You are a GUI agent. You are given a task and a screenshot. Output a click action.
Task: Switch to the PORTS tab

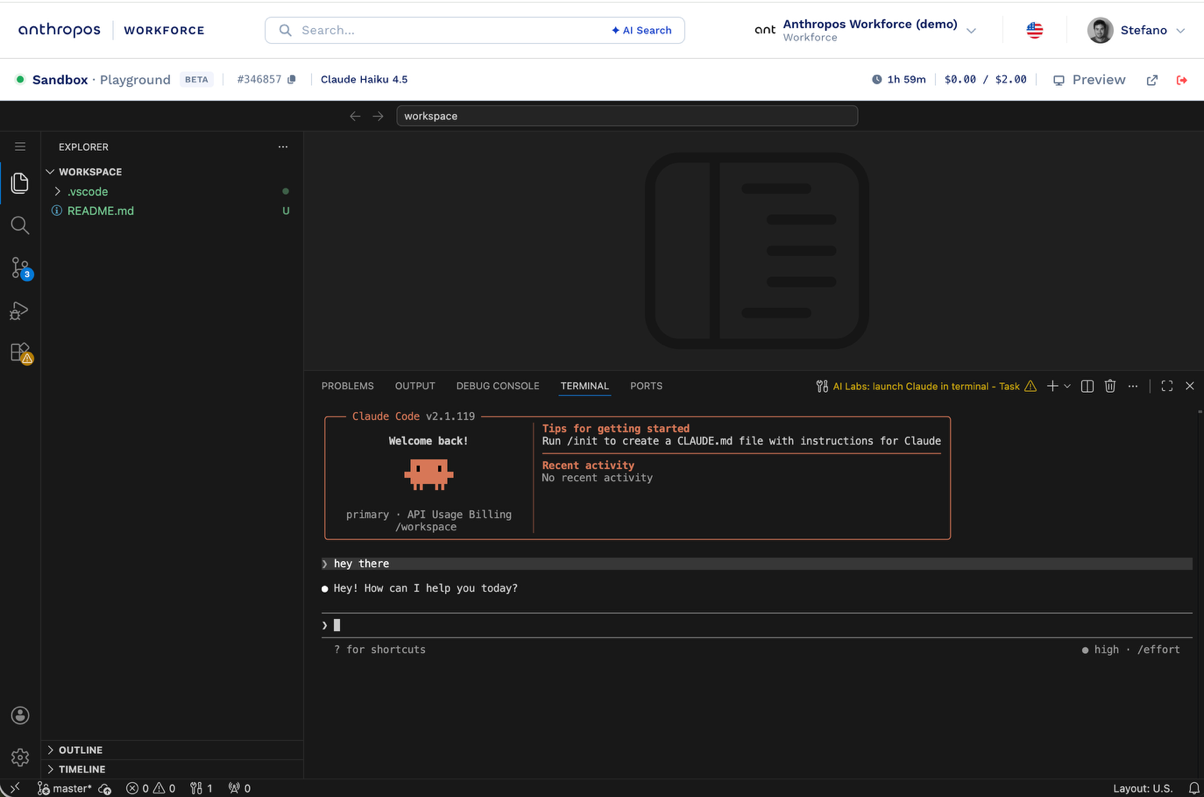[x=646, y=386]
